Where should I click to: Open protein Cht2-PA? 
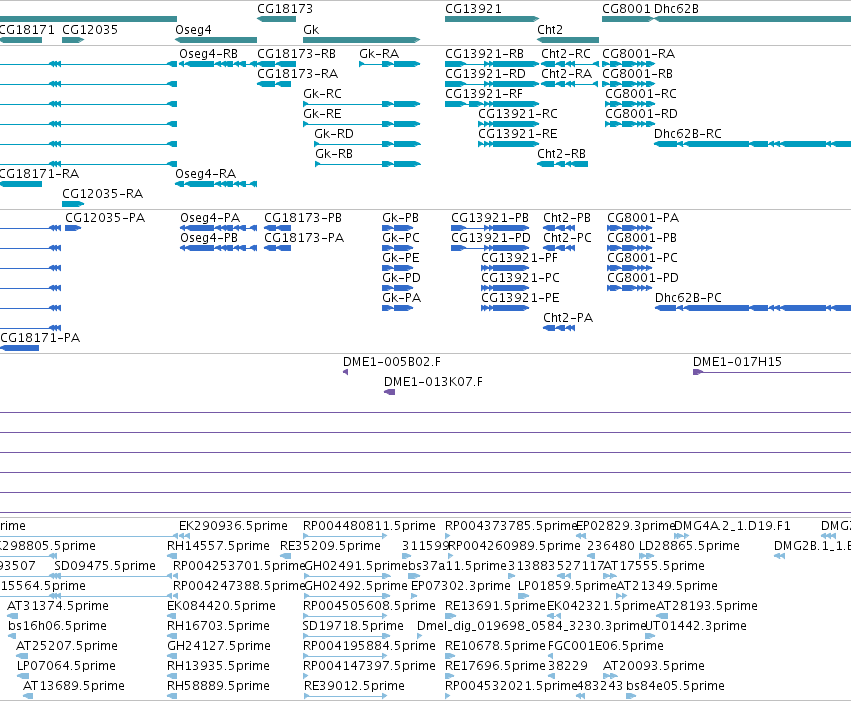pyautogui.click(x=568, y=318)
